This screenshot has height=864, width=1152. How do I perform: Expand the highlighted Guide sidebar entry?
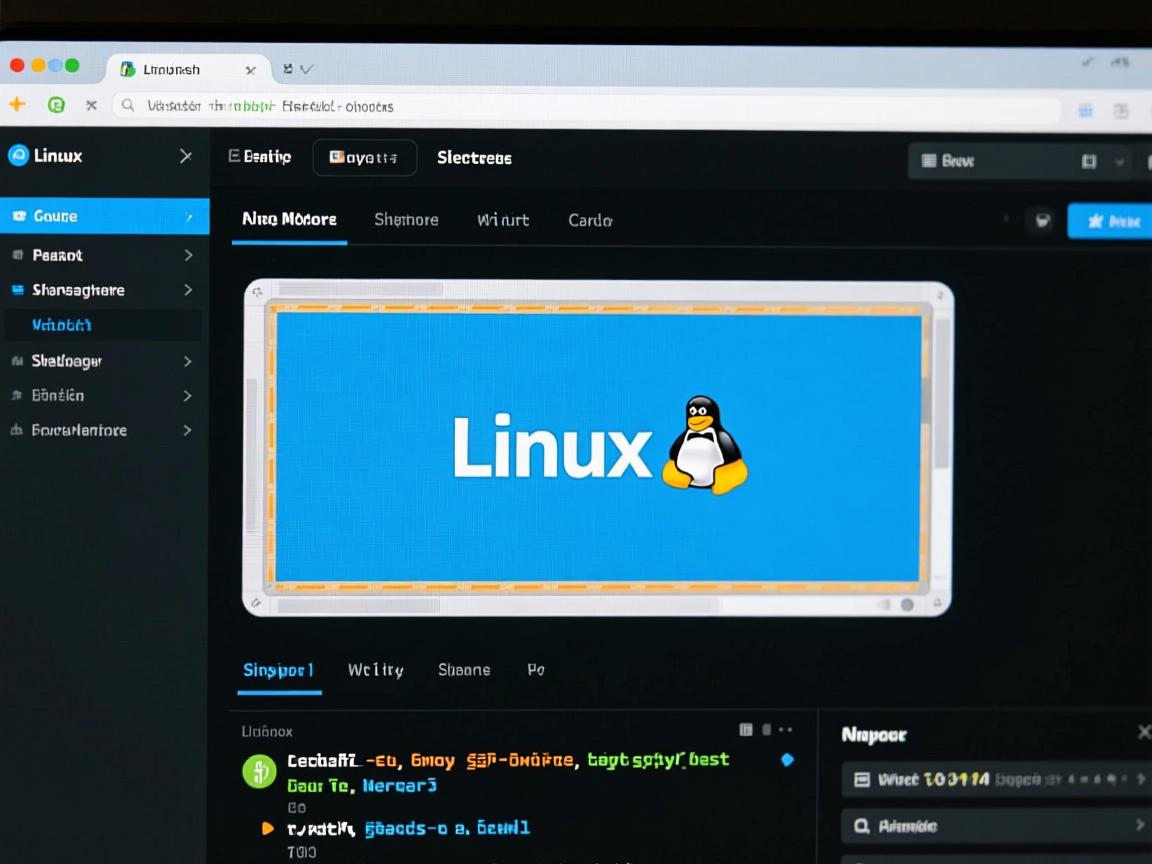tap(186, 216)
